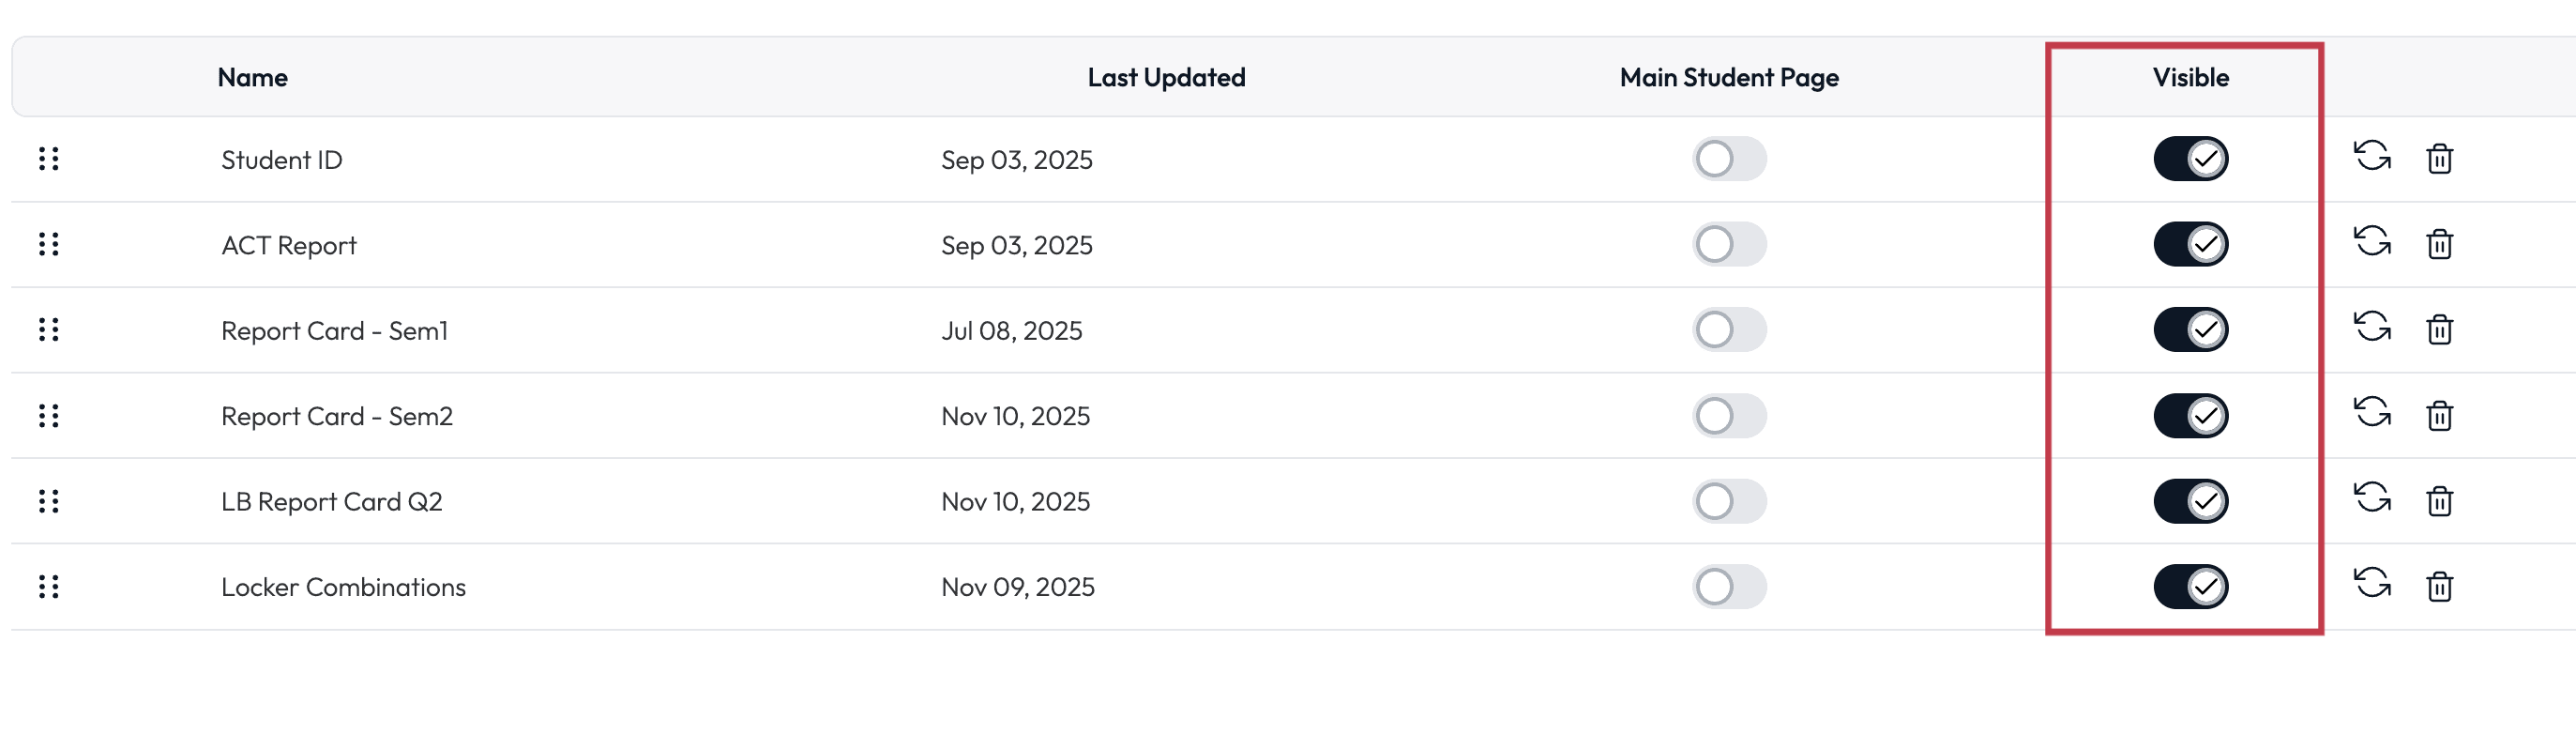2576x749 pixels.
Task: Delete the LB Report Card Q2 row
Action: tap(2439, 501)
